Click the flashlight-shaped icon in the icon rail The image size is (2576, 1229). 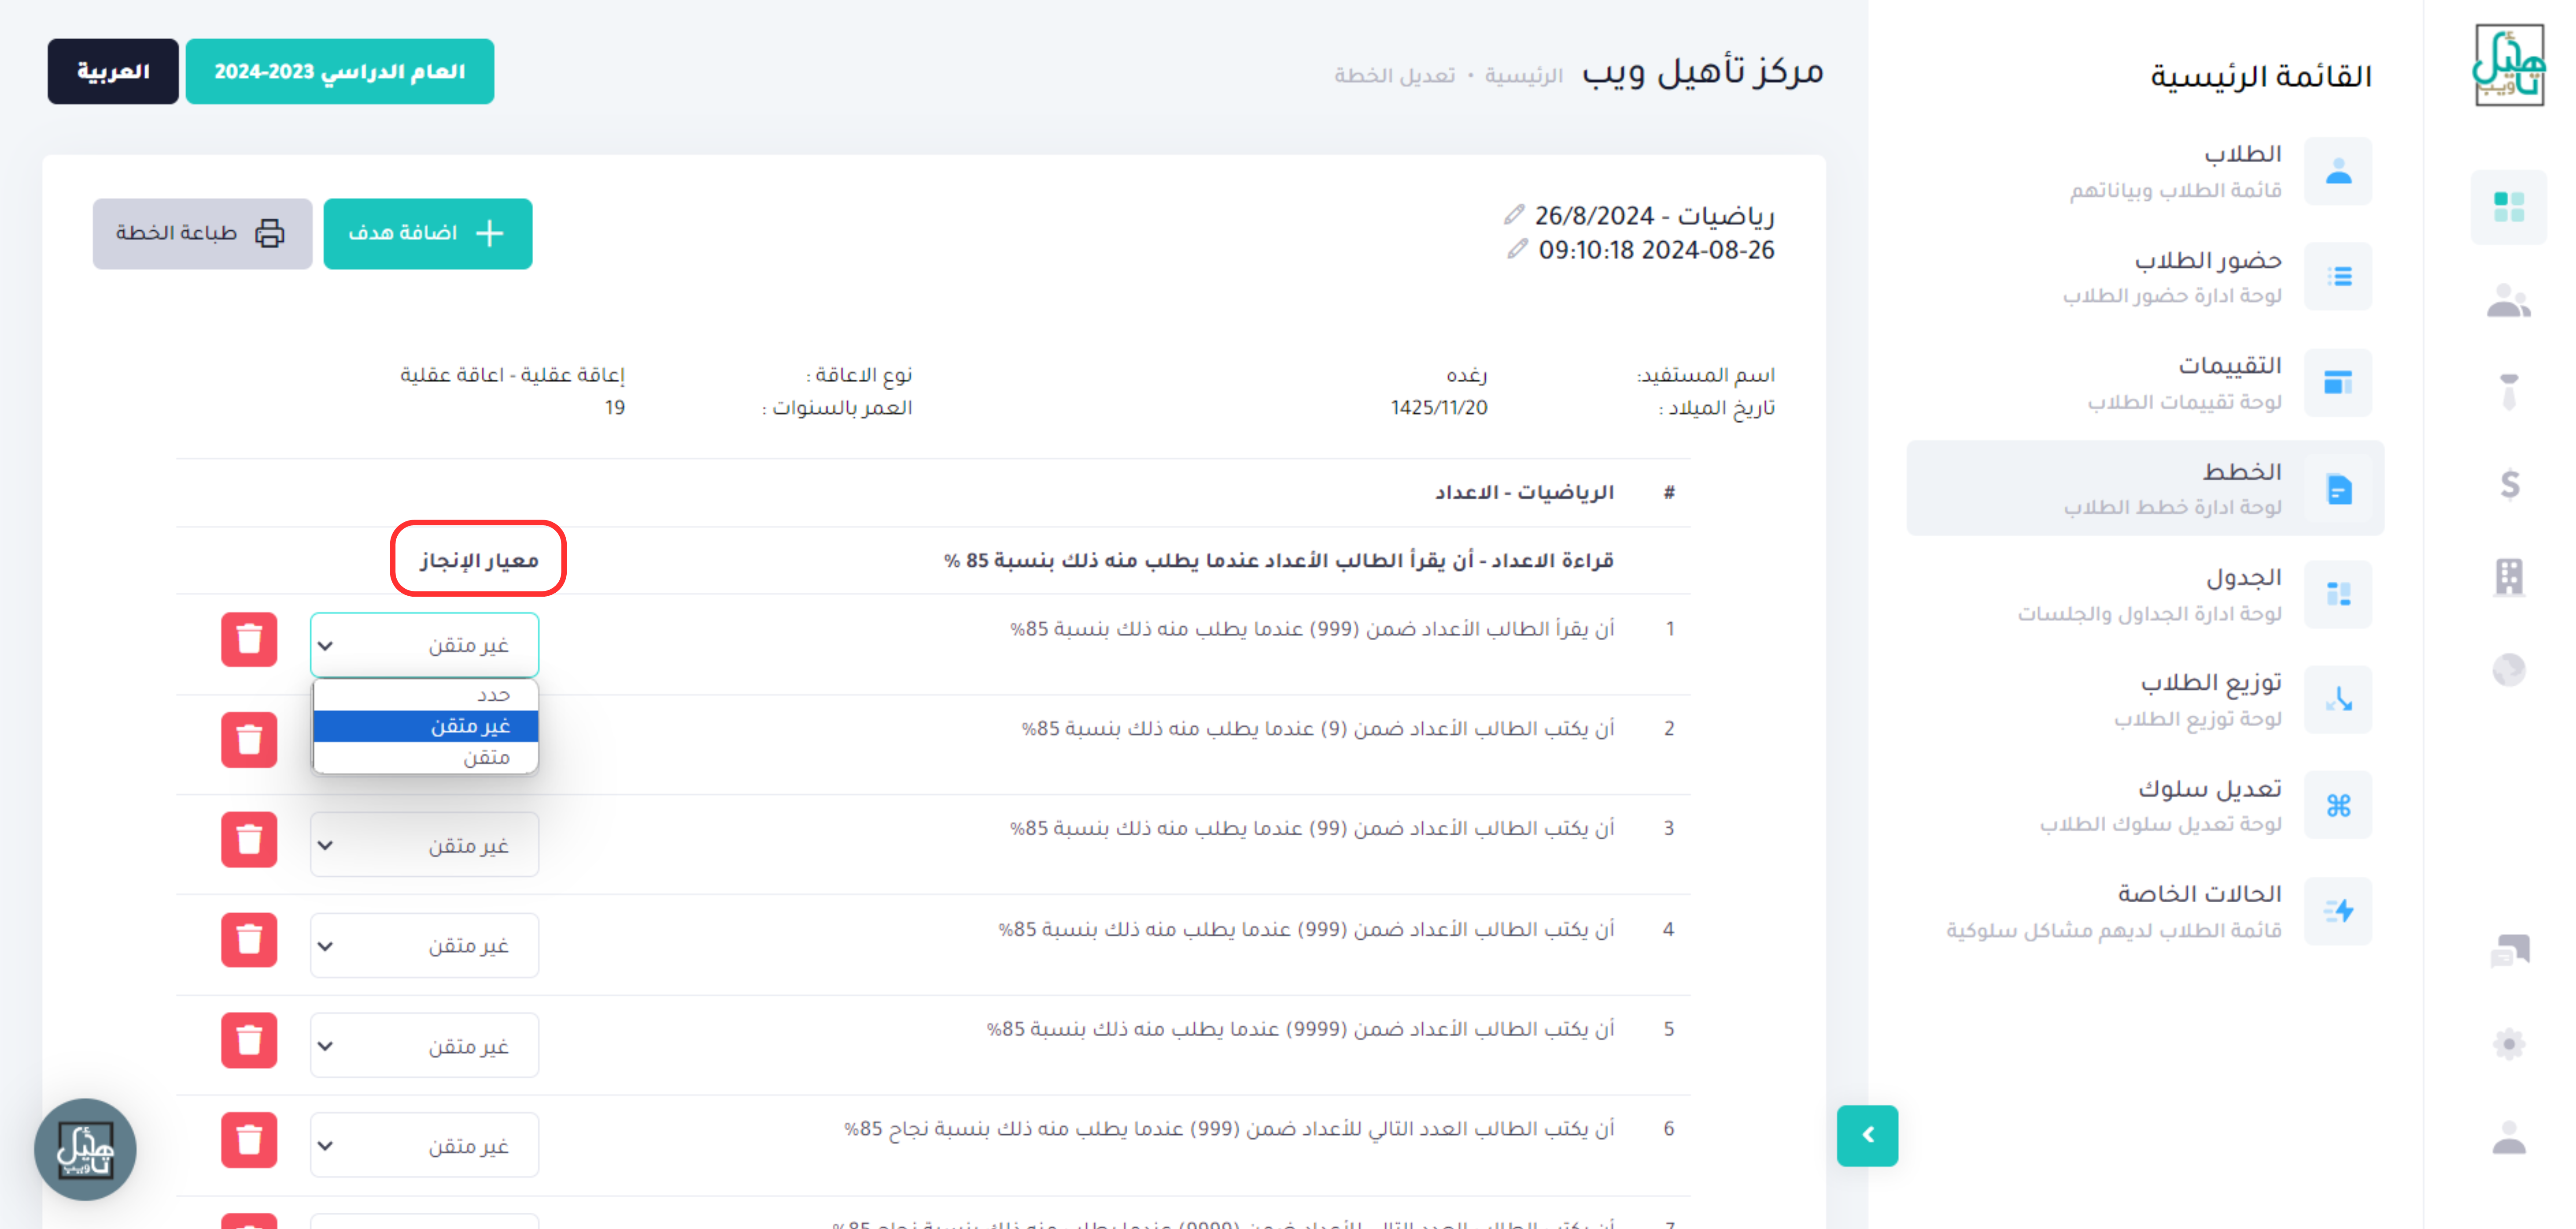[2508, 392]
